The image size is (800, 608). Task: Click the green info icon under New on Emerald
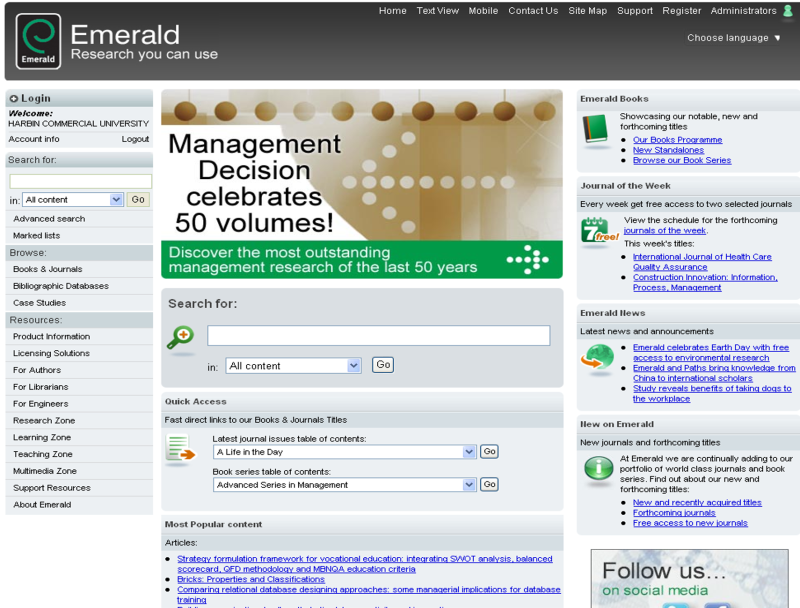[x=598, y=468]
